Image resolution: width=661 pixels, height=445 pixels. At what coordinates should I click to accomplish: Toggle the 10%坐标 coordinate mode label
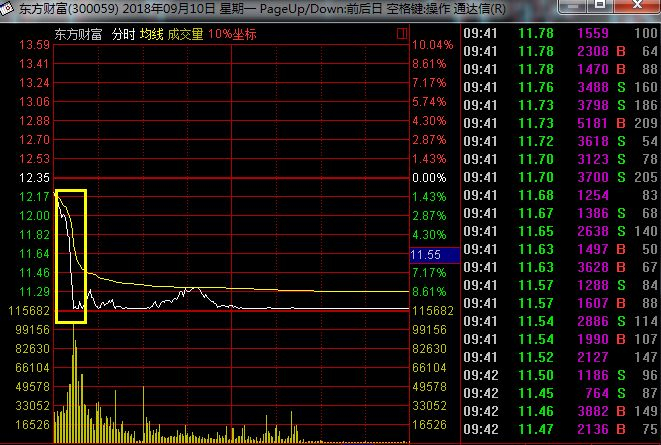tap(232, 34)
